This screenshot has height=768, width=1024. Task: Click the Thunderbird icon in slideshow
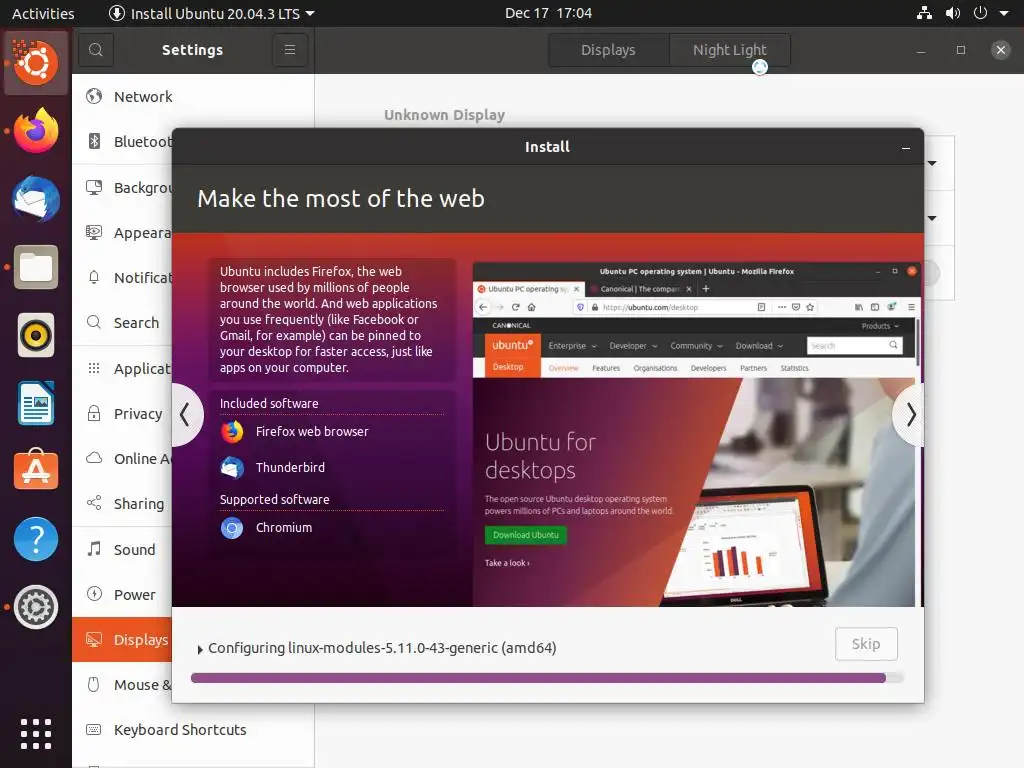coord(232,468)
